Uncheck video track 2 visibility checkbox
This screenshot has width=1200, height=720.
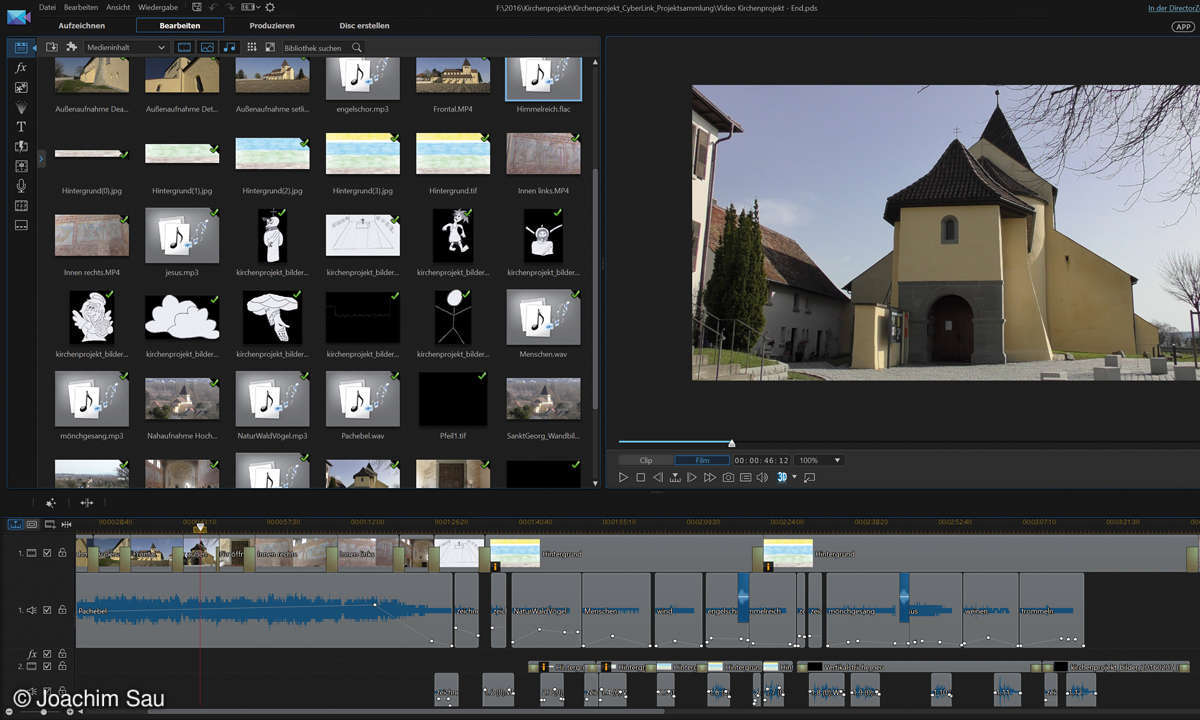[47, 666]
